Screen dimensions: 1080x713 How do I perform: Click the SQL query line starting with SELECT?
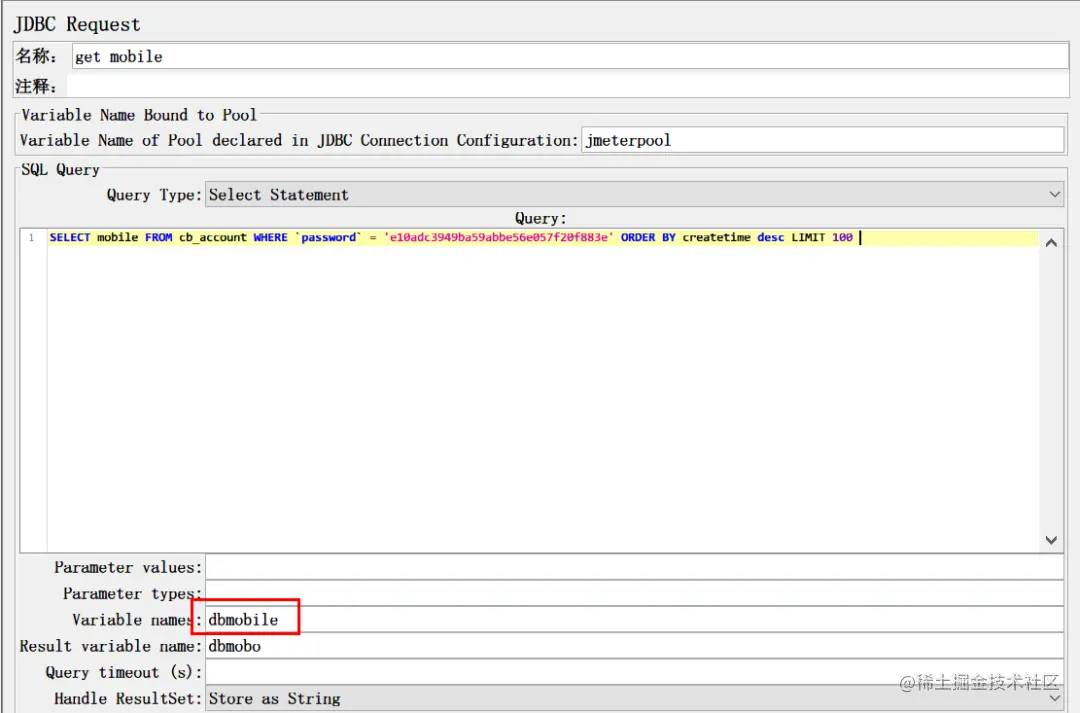(543, 238)
